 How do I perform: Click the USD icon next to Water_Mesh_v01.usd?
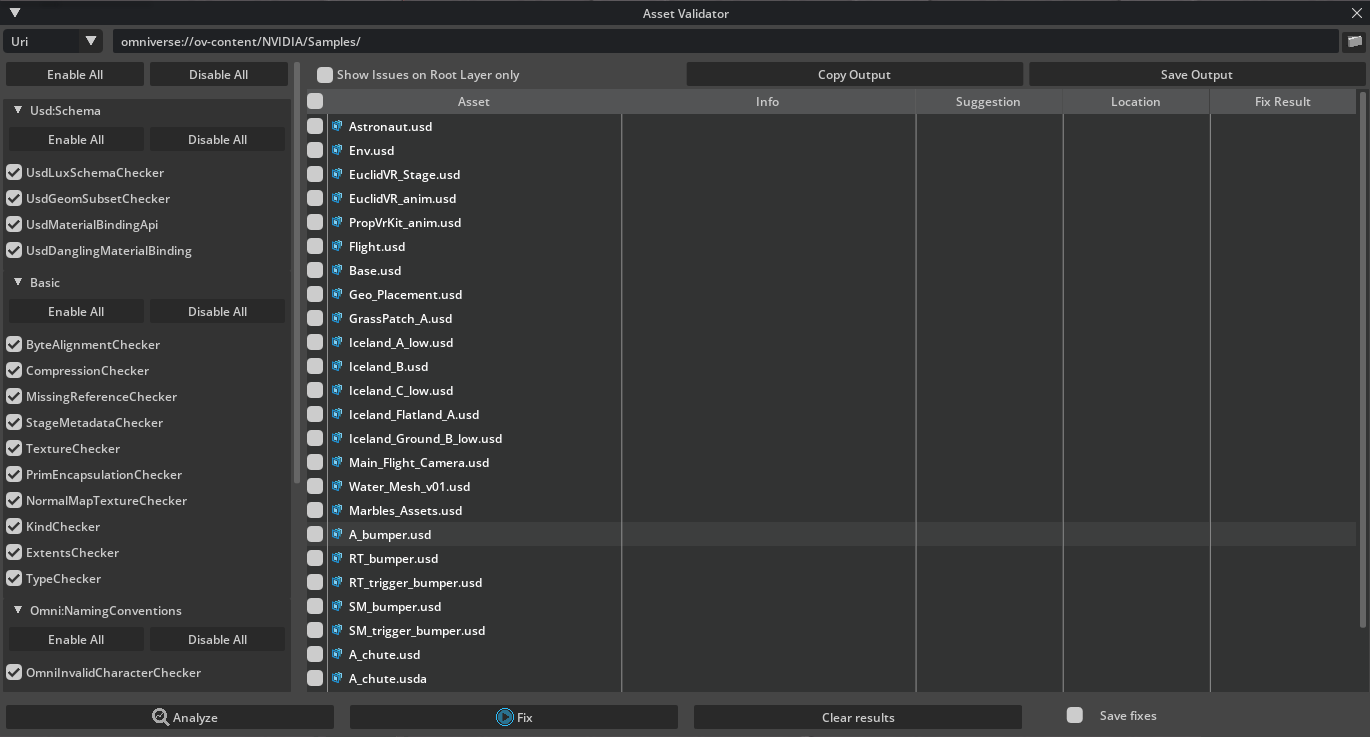pos(337,486)
